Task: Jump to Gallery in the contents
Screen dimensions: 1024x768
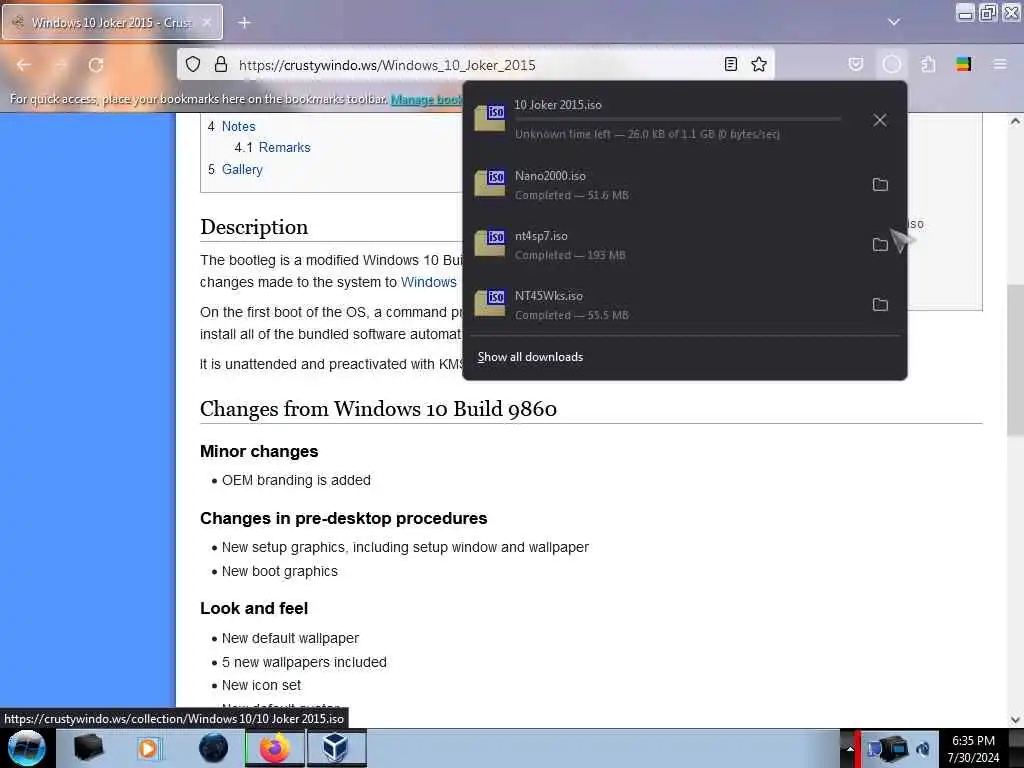Action: 242,170
